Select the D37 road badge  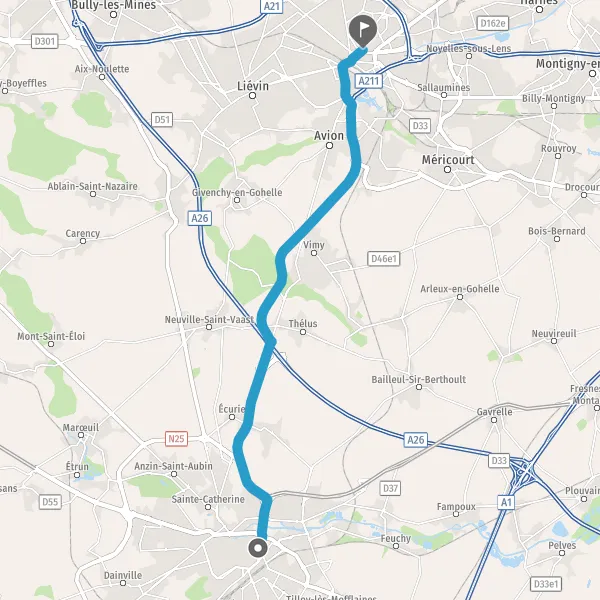pyautogui.click(x=390, y=488)
